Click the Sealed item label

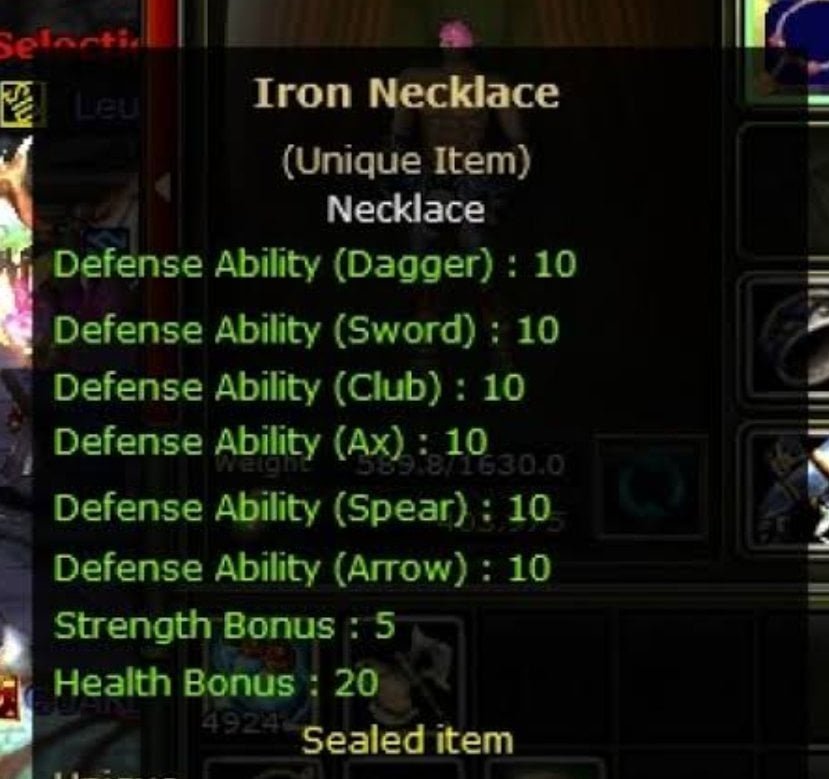pyautogui.click(x=407, y=740)
